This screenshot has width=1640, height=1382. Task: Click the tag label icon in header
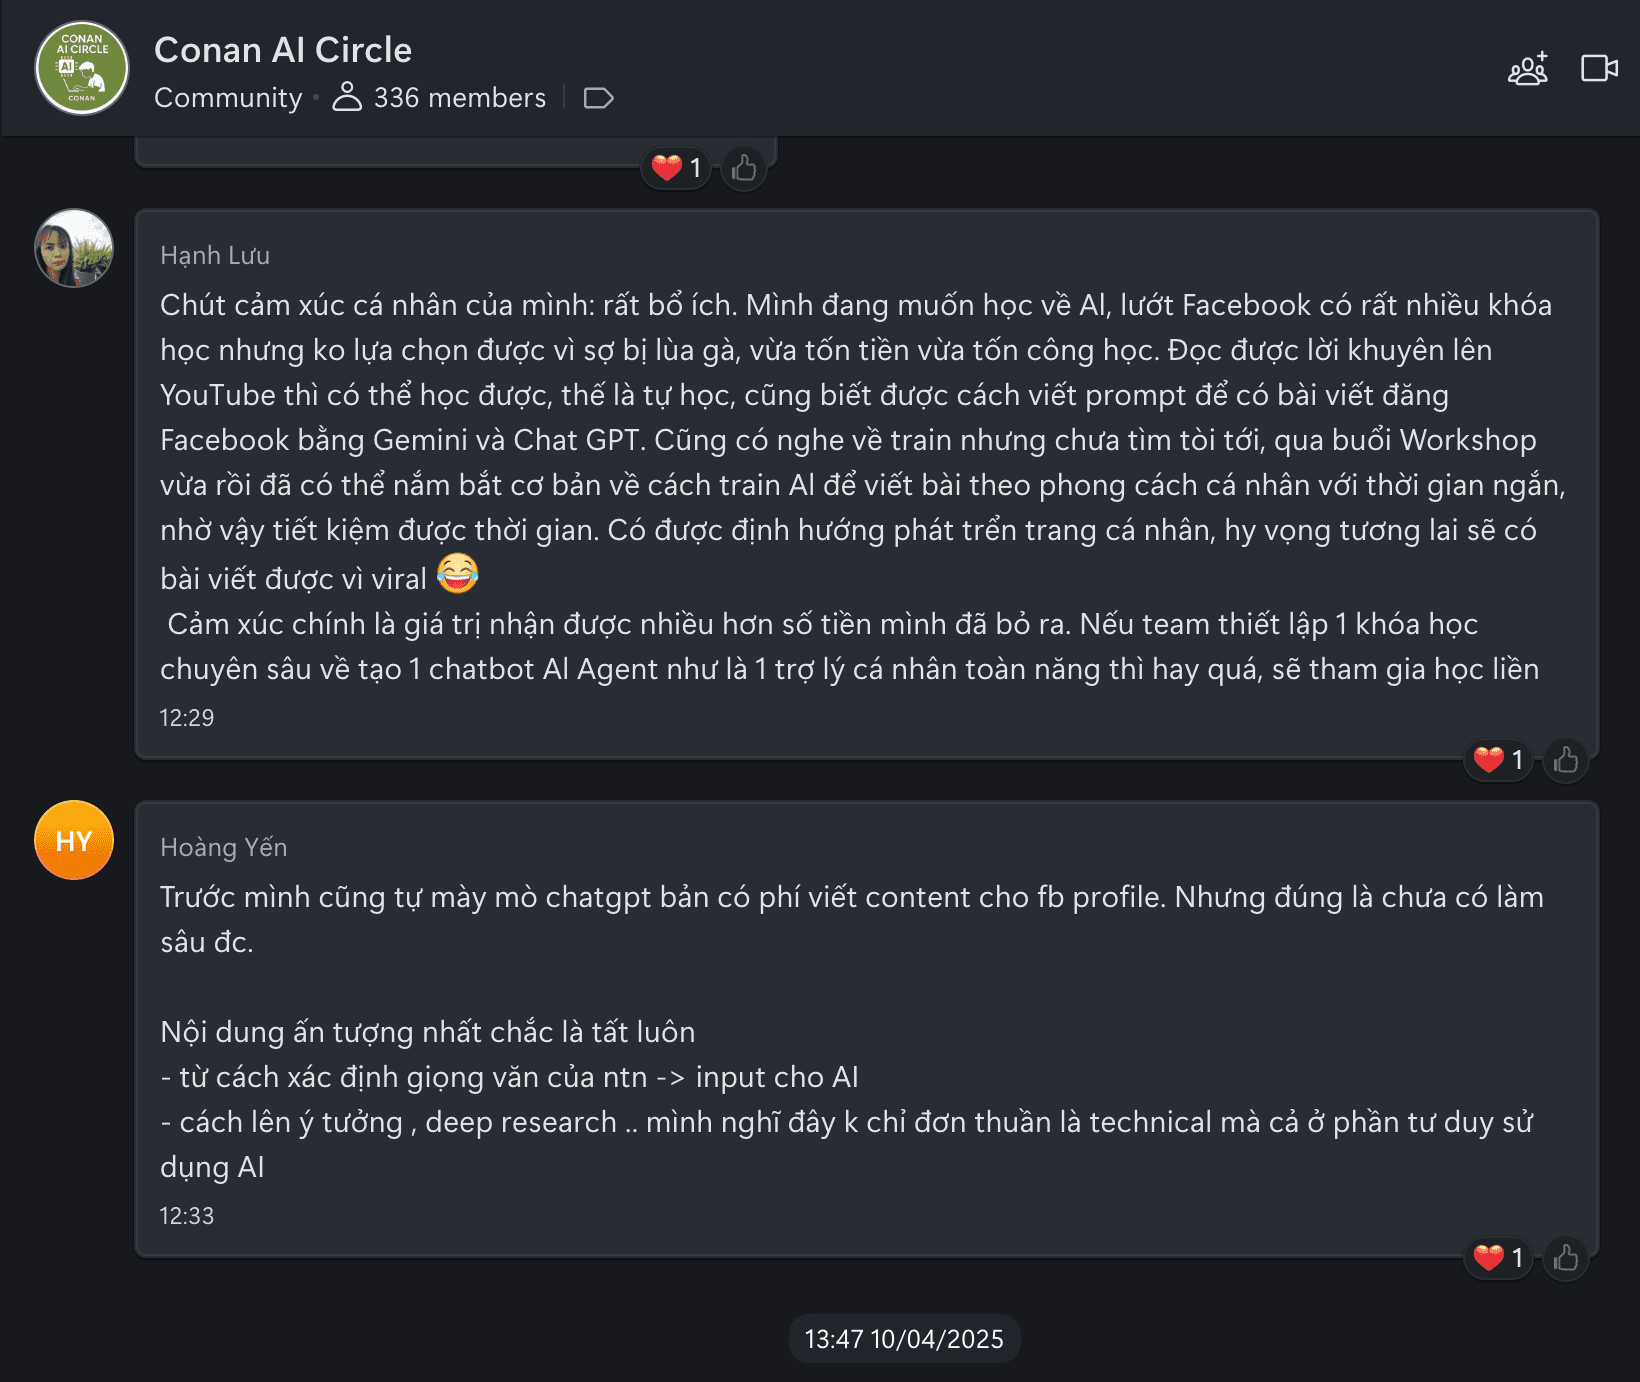coord(598,98)
